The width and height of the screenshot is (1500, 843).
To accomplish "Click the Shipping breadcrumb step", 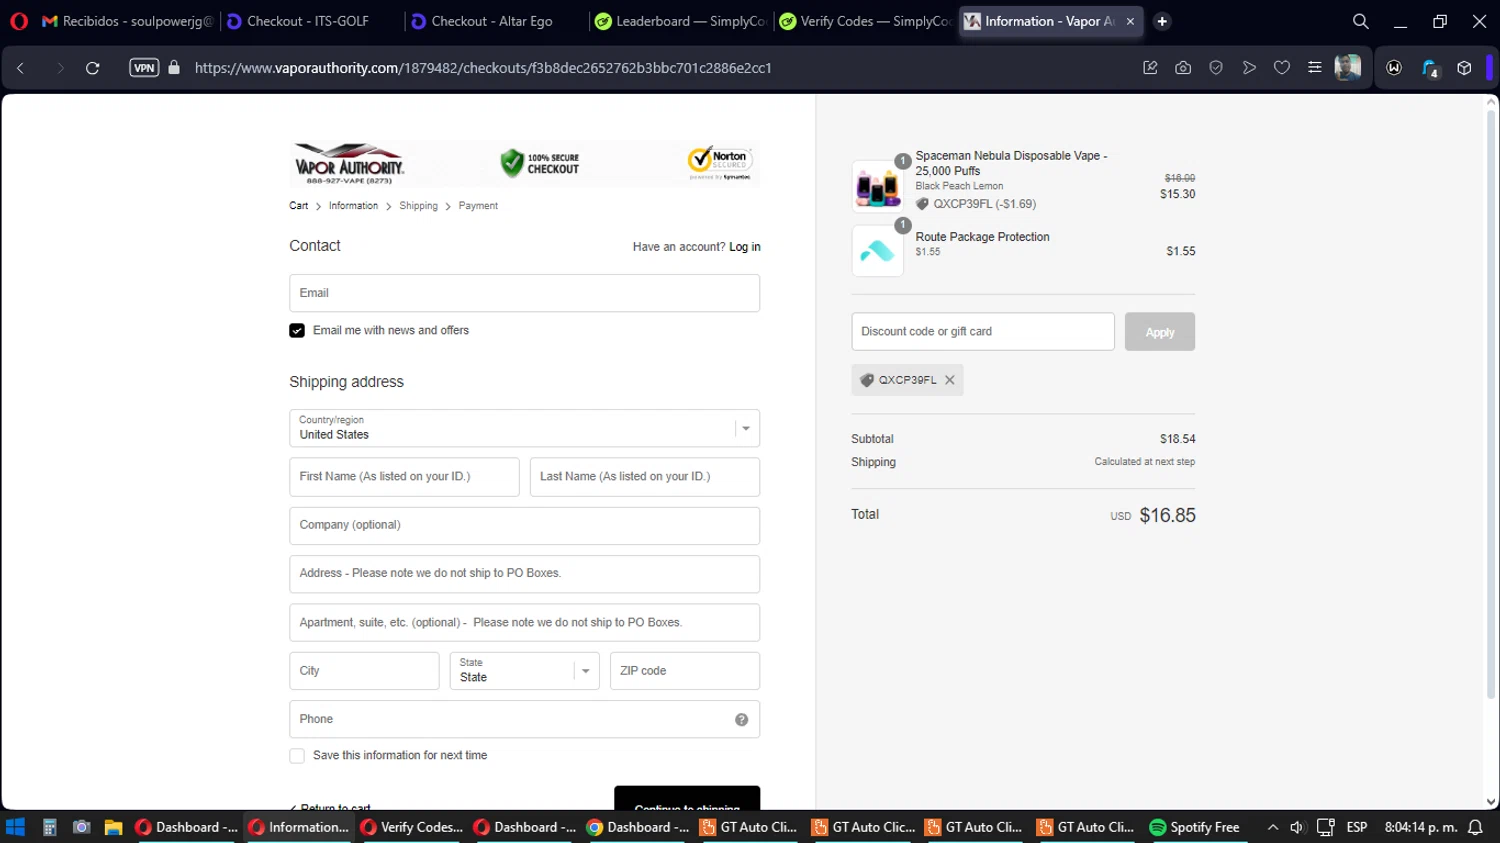I will [x=418, y=206].
